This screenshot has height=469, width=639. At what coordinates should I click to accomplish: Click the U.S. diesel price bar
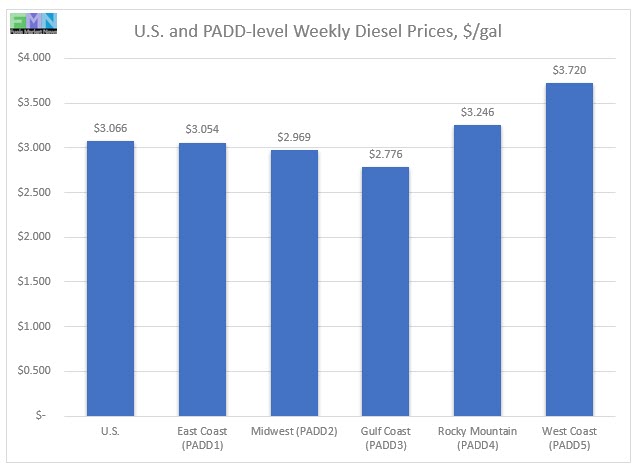pos(110,278)
